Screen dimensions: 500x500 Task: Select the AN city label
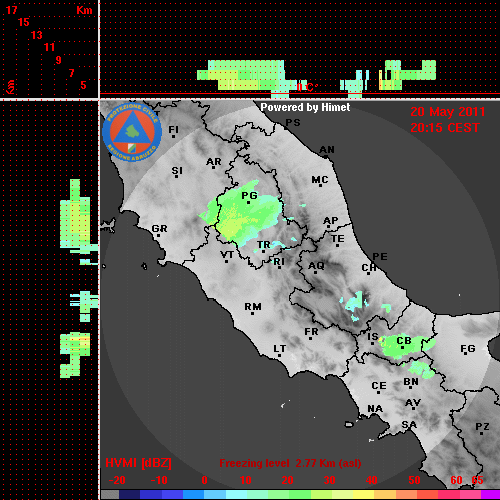coord(327,150)
